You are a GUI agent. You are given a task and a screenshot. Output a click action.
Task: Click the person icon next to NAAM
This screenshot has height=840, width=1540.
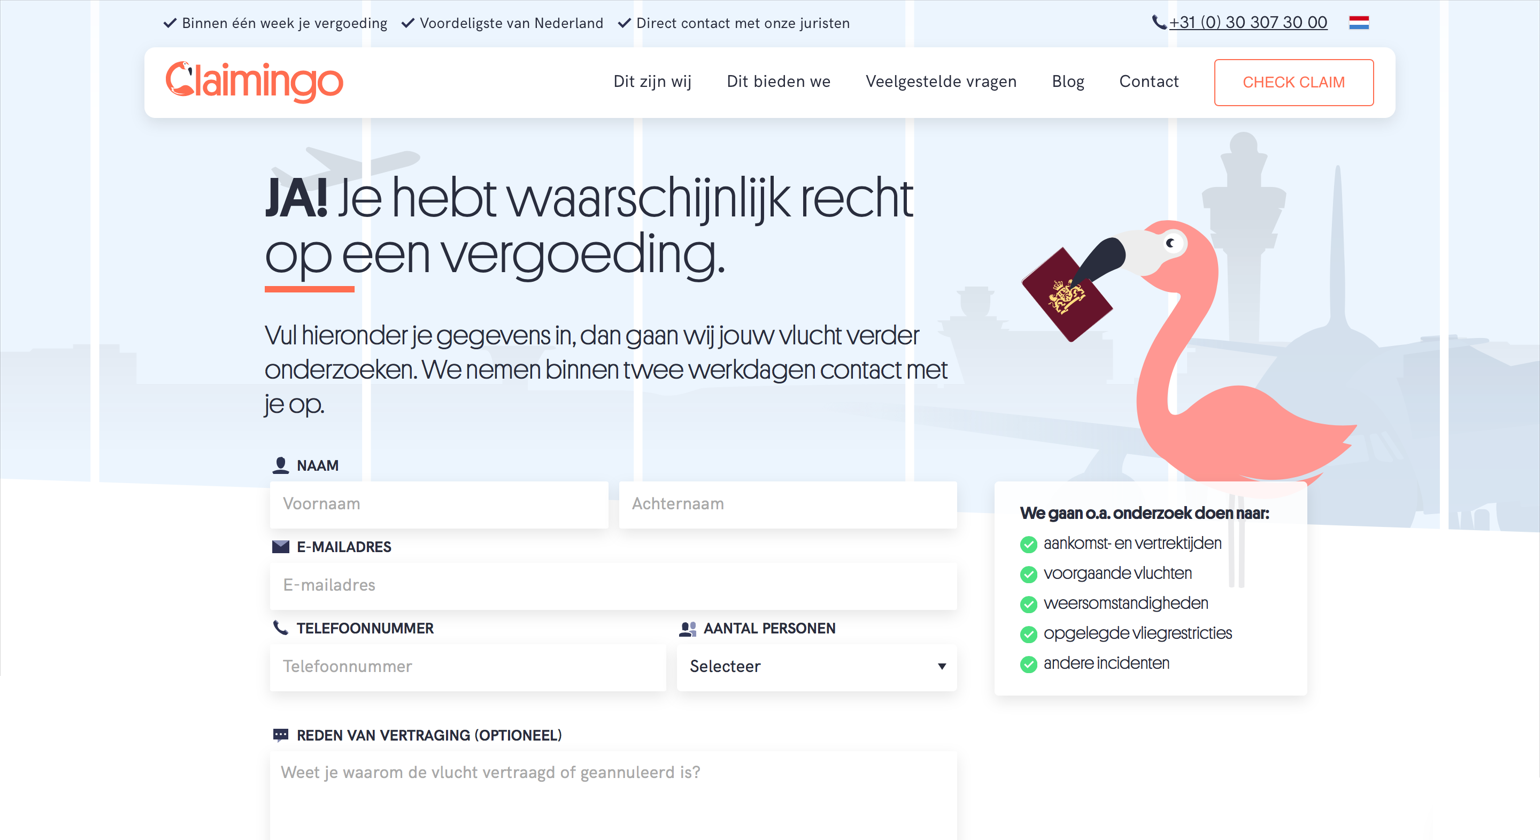281,466
